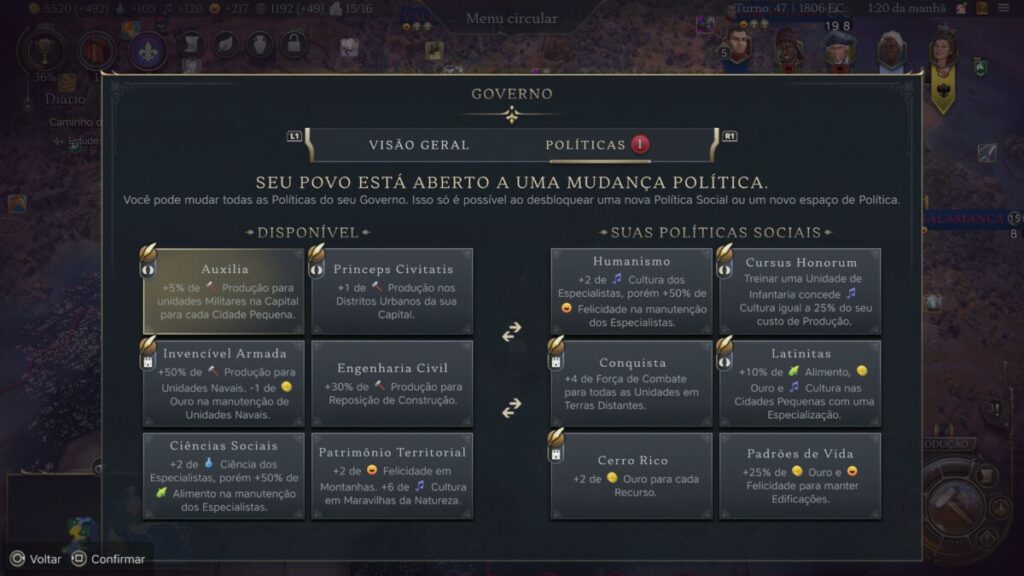Click the help question mark icon
This screenshot has height=576, width=1024.
[982, 8]
